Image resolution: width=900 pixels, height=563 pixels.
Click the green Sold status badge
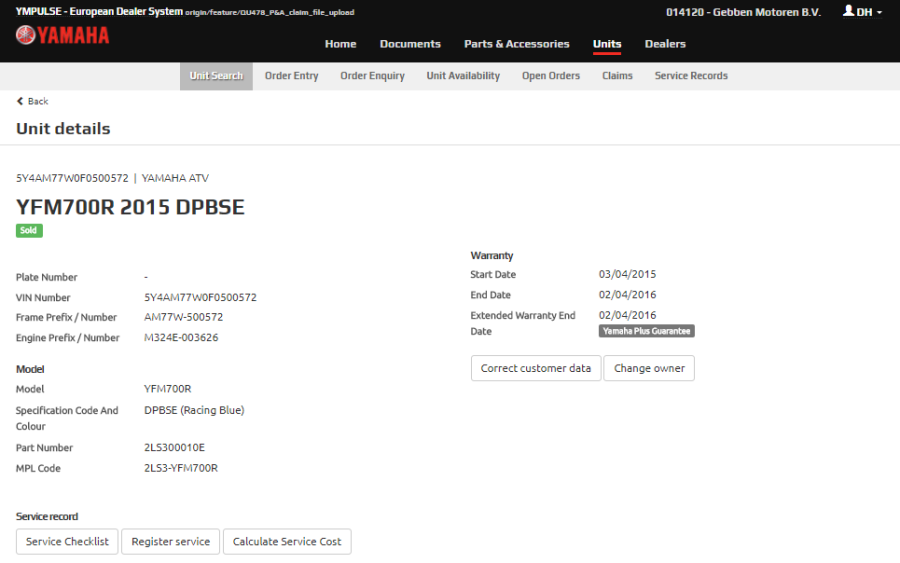(29, 230)
